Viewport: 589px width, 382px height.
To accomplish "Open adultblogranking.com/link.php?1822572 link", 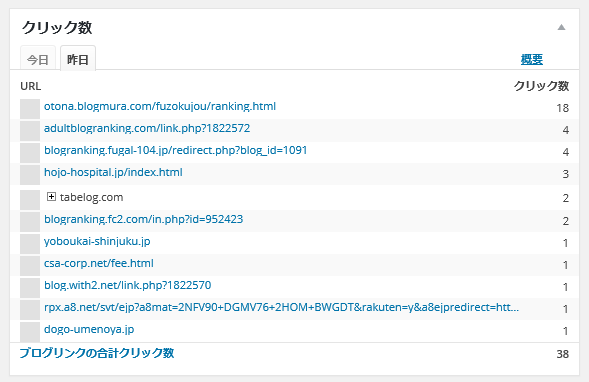I will click(x=147, y=128).
